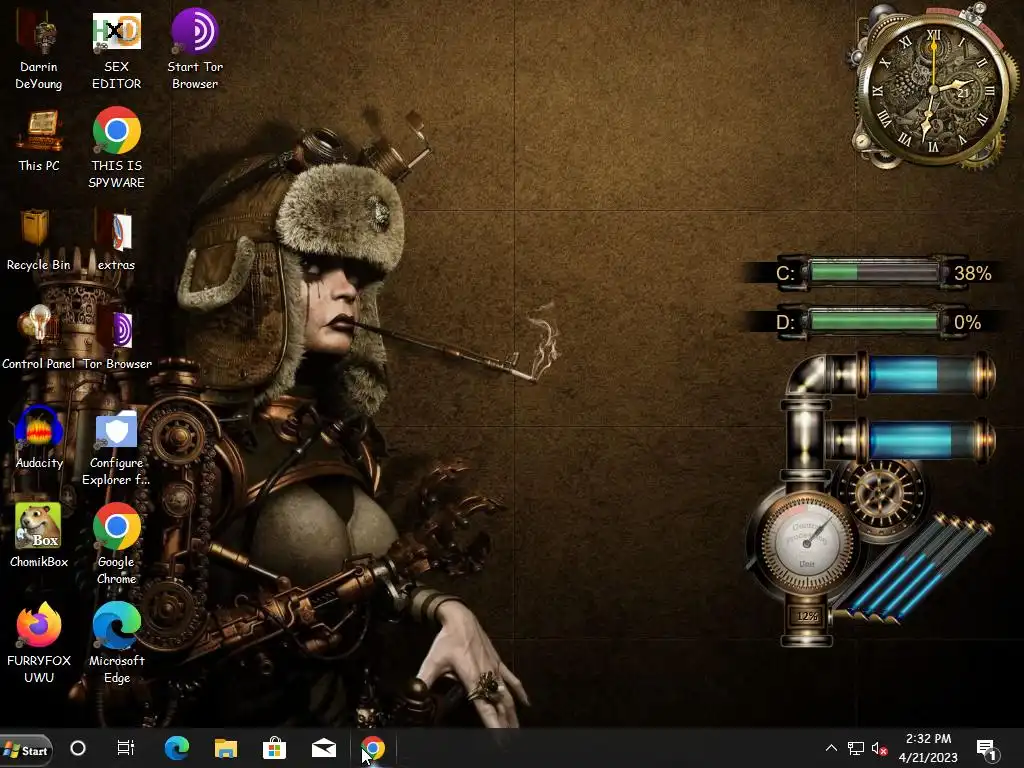Open Microsoft Edge from the taskbar
Viewport: 1024px width, 768px height.
[x=176, y=748]
